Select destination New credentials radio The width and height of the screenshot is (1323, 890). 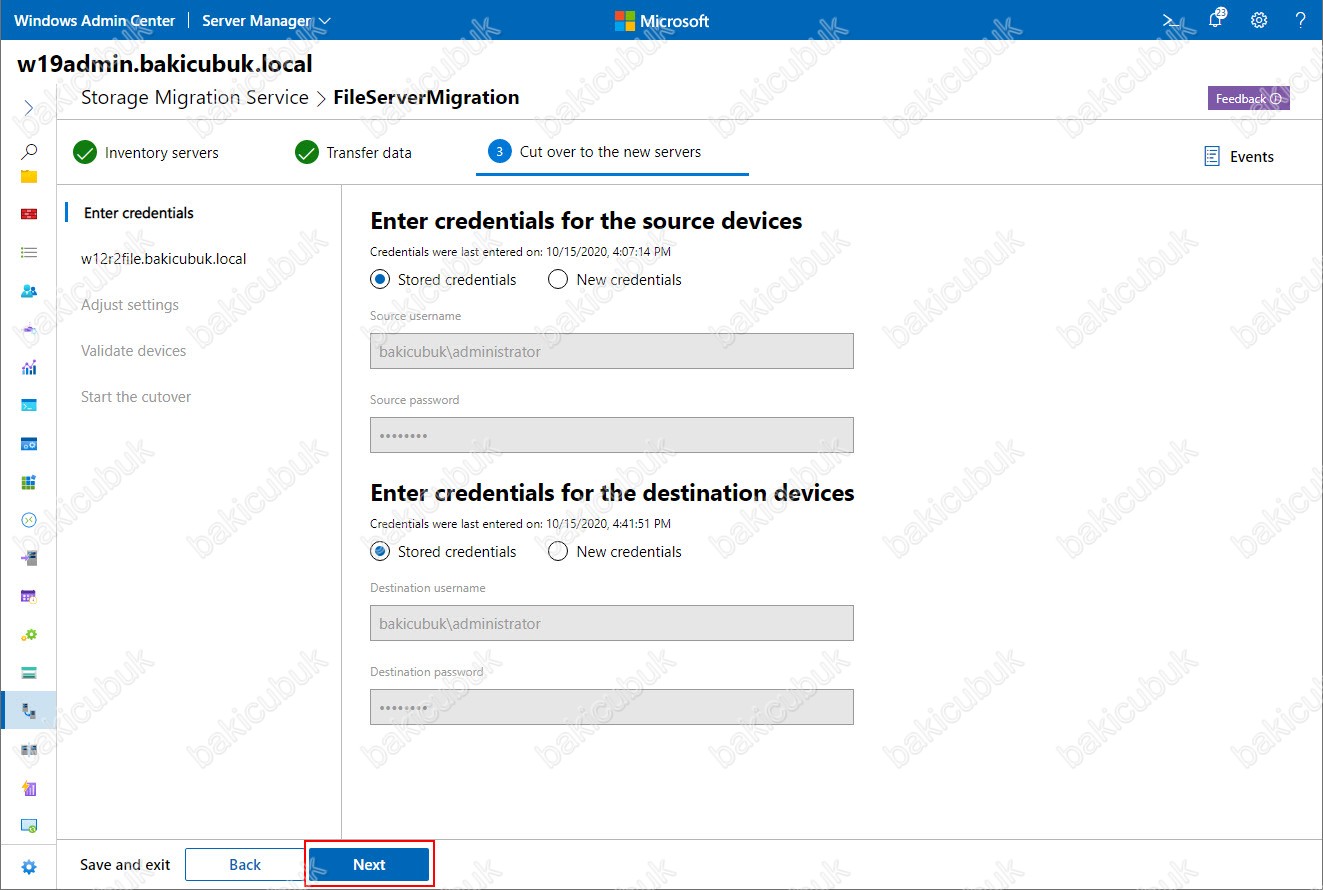click(x=558, y=551)
